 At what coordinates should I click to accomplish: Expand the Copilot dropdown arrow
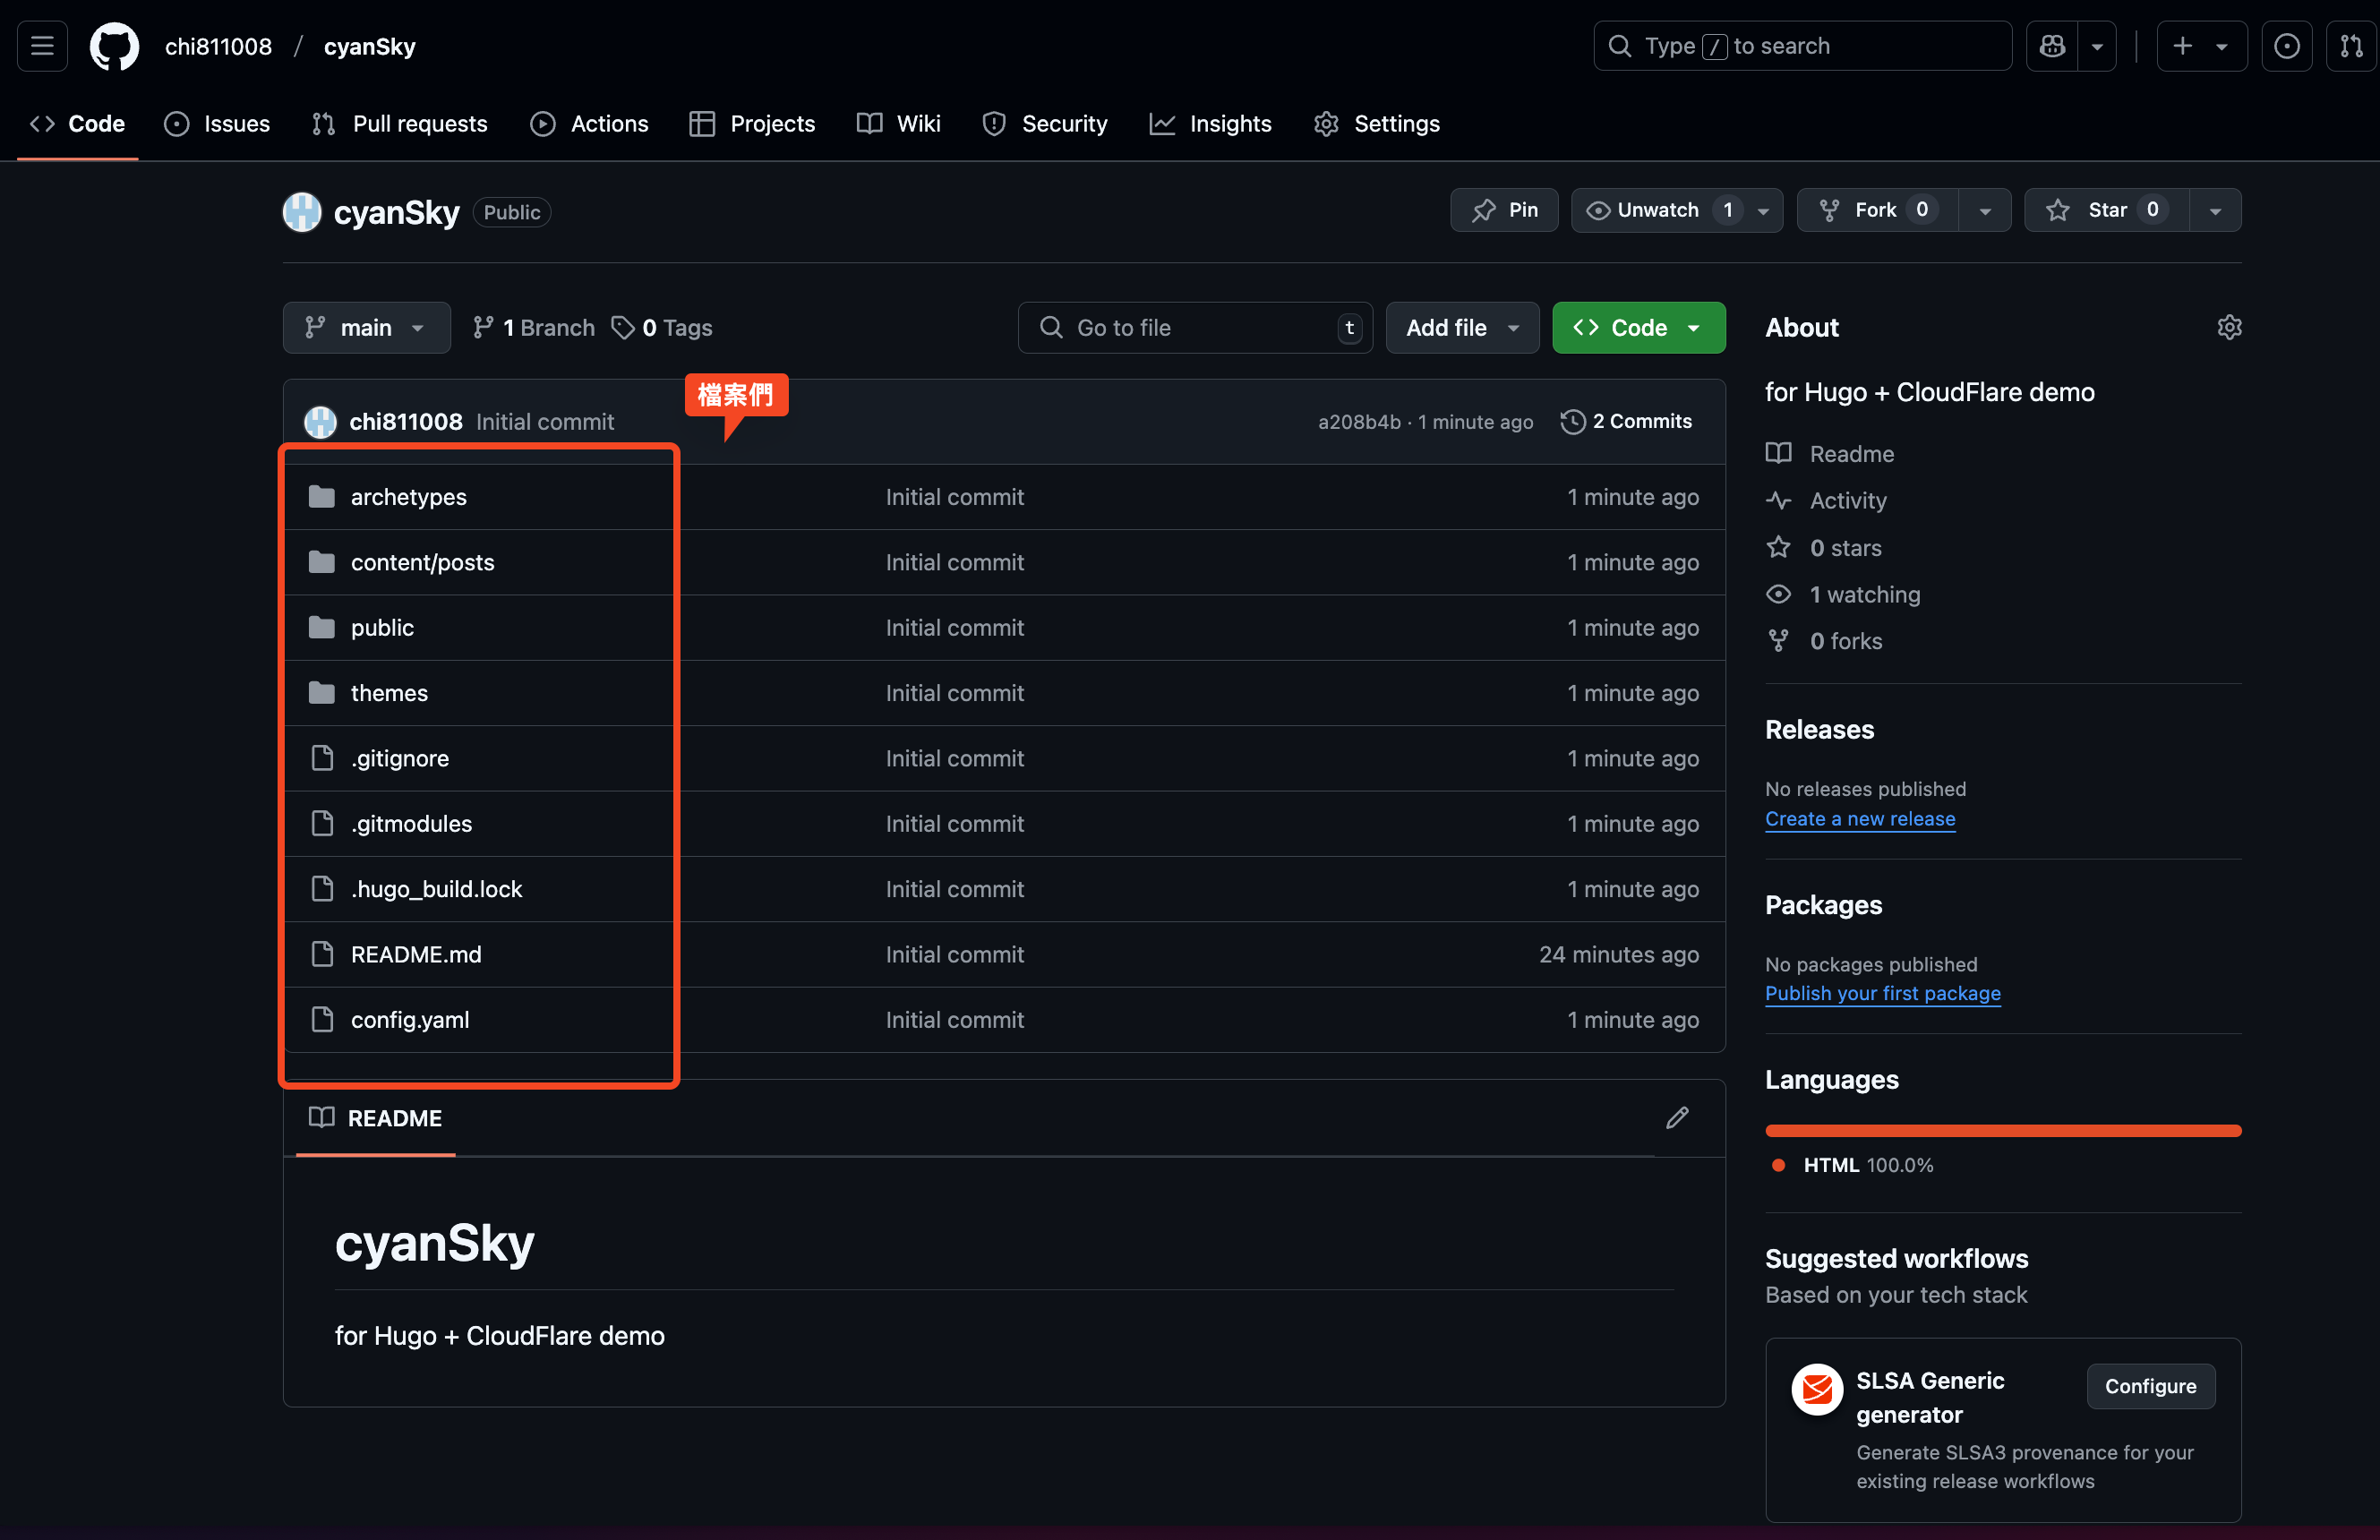[x=2097, y=46]
